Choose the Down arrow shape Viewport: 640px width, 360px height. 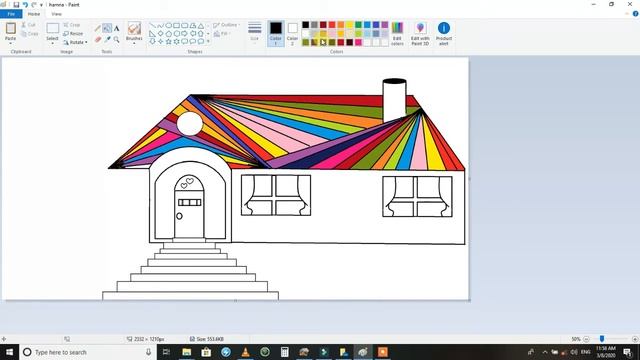[152, 41]
